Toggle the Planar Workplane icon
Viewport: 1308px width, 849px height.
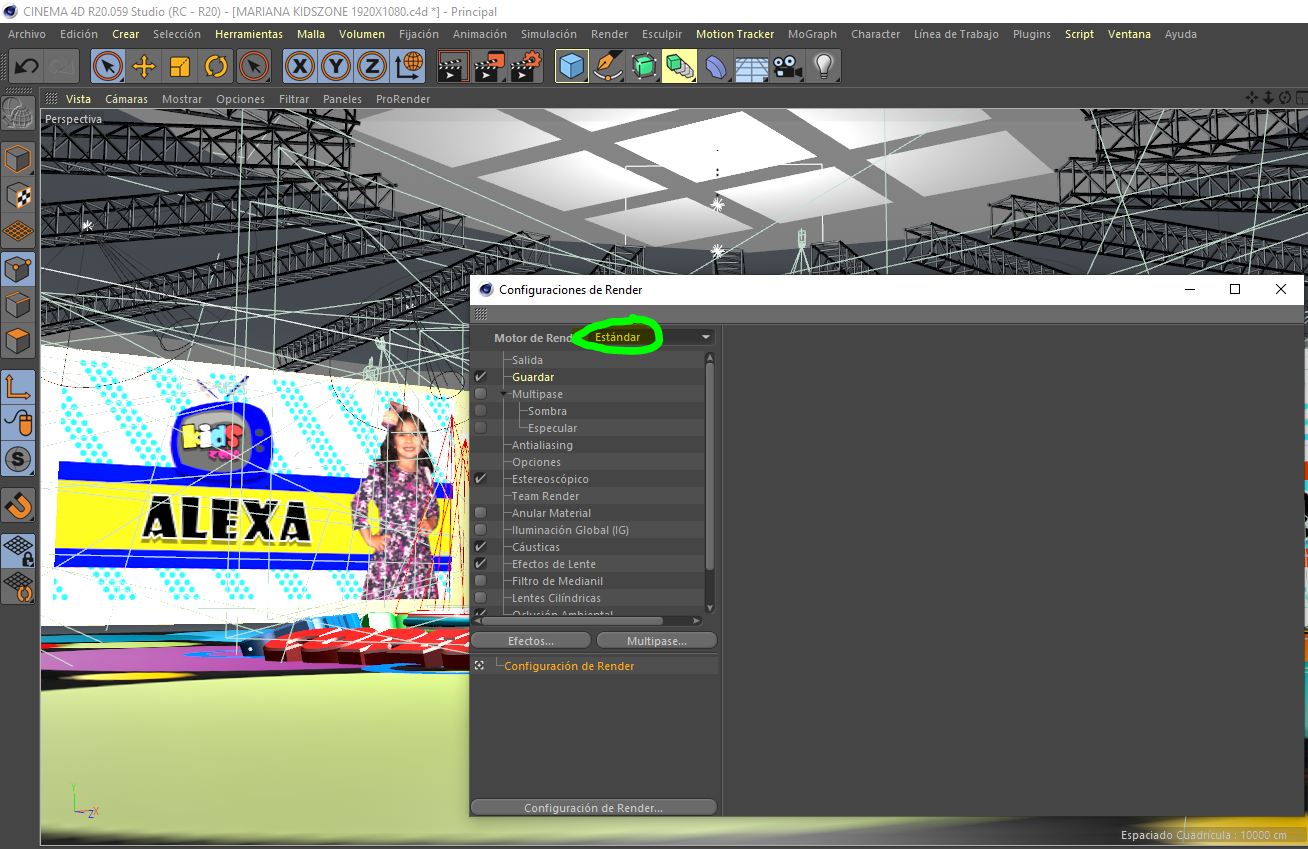[x=18, y=586]
